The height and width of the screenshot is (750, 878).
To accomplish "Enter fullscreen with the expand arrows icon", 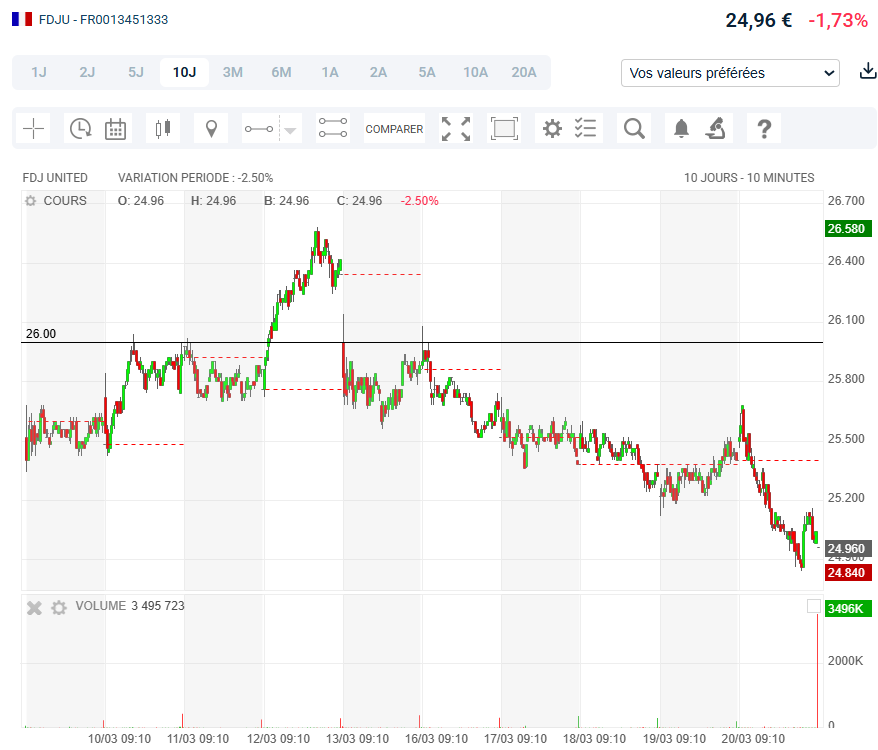I will click(456, 128).
